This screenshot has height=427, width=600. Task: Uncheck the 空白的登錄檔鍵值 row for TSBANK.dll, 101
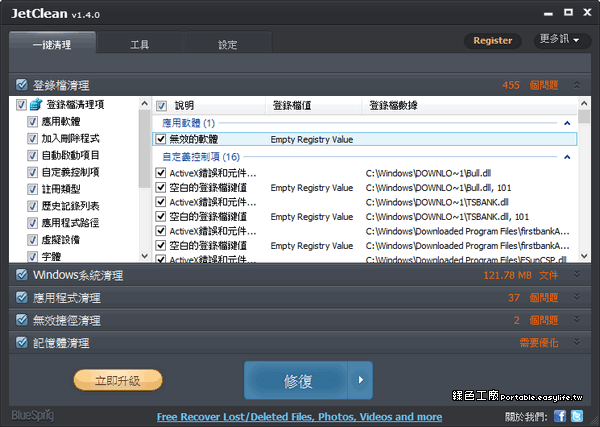click(x=161, y=217)
